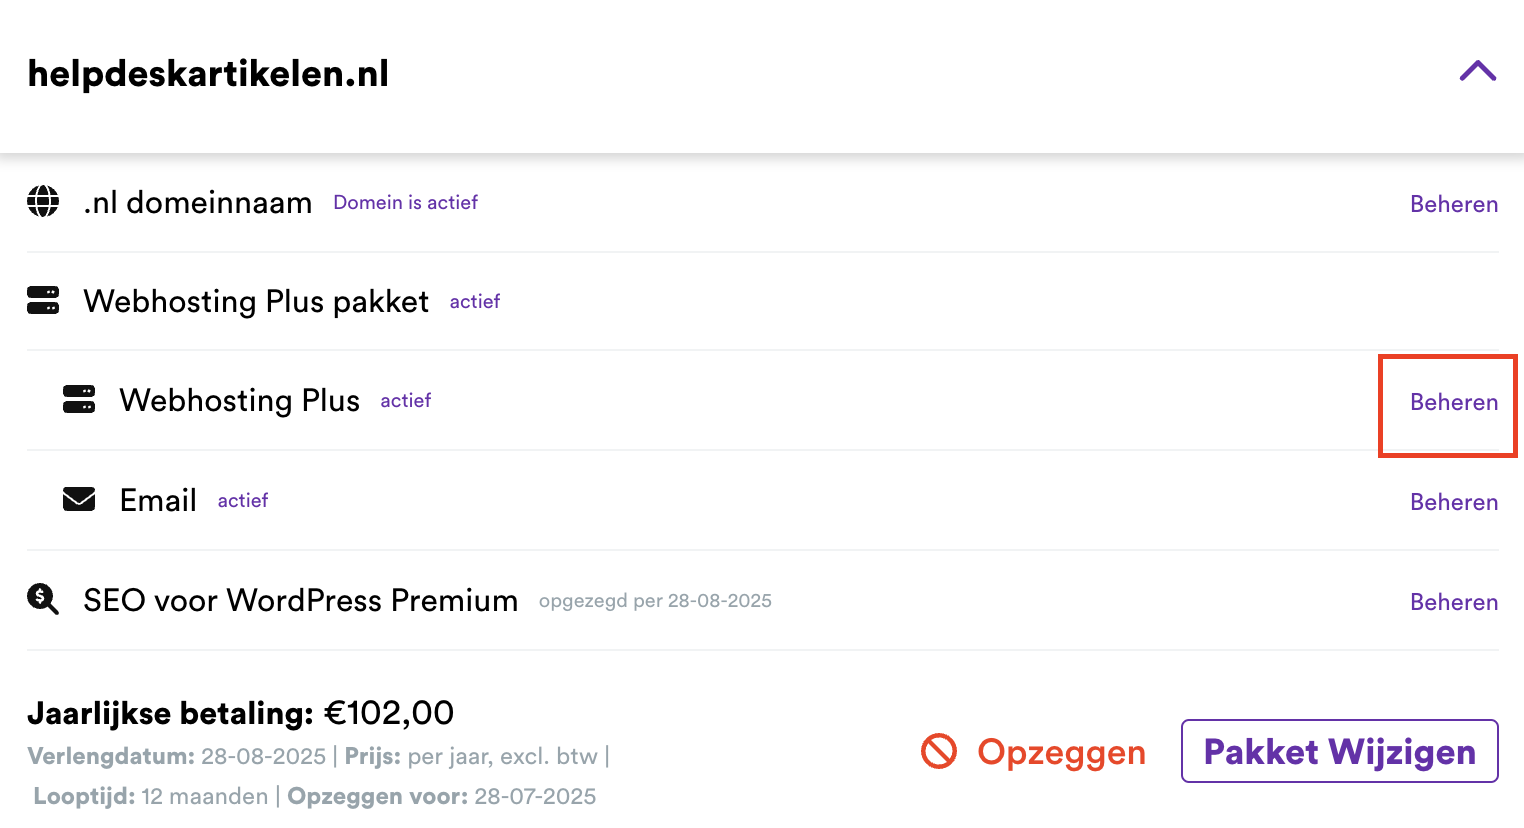The height and width of the screenshot is (828, 1524).
Task: Click the Webhosting Plus pakket title
Action: point(256,301)
